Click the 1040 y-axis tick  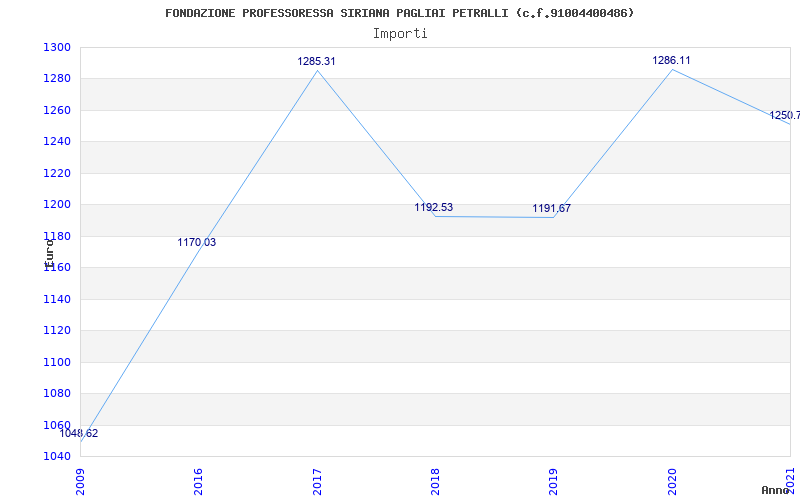57,457
